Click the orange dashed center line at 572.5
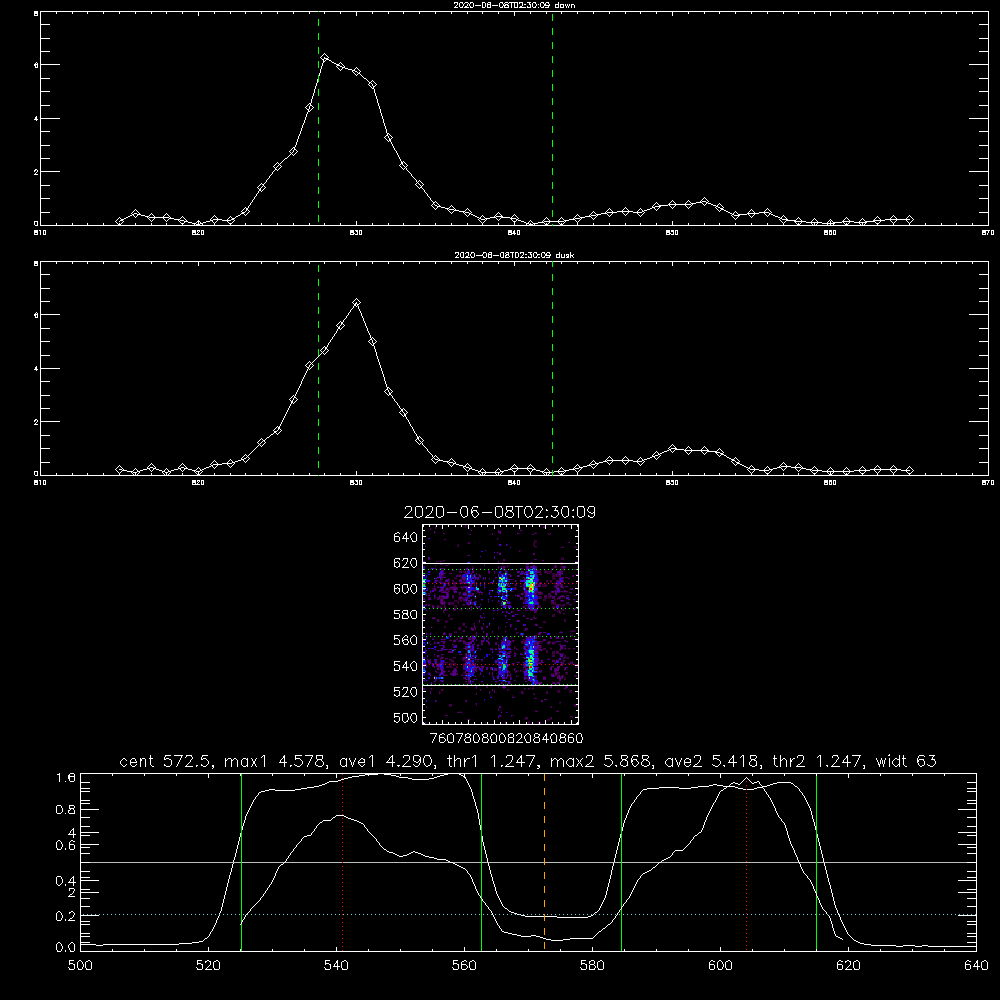The height and width of the screenshot is (1000, 1000). pyautogui.click(x=544, y=862)
